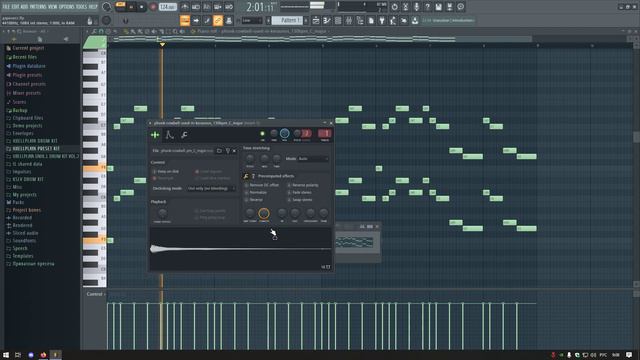Open the Channel rack icon
The image size is (640, 360).
pos(338,20)
